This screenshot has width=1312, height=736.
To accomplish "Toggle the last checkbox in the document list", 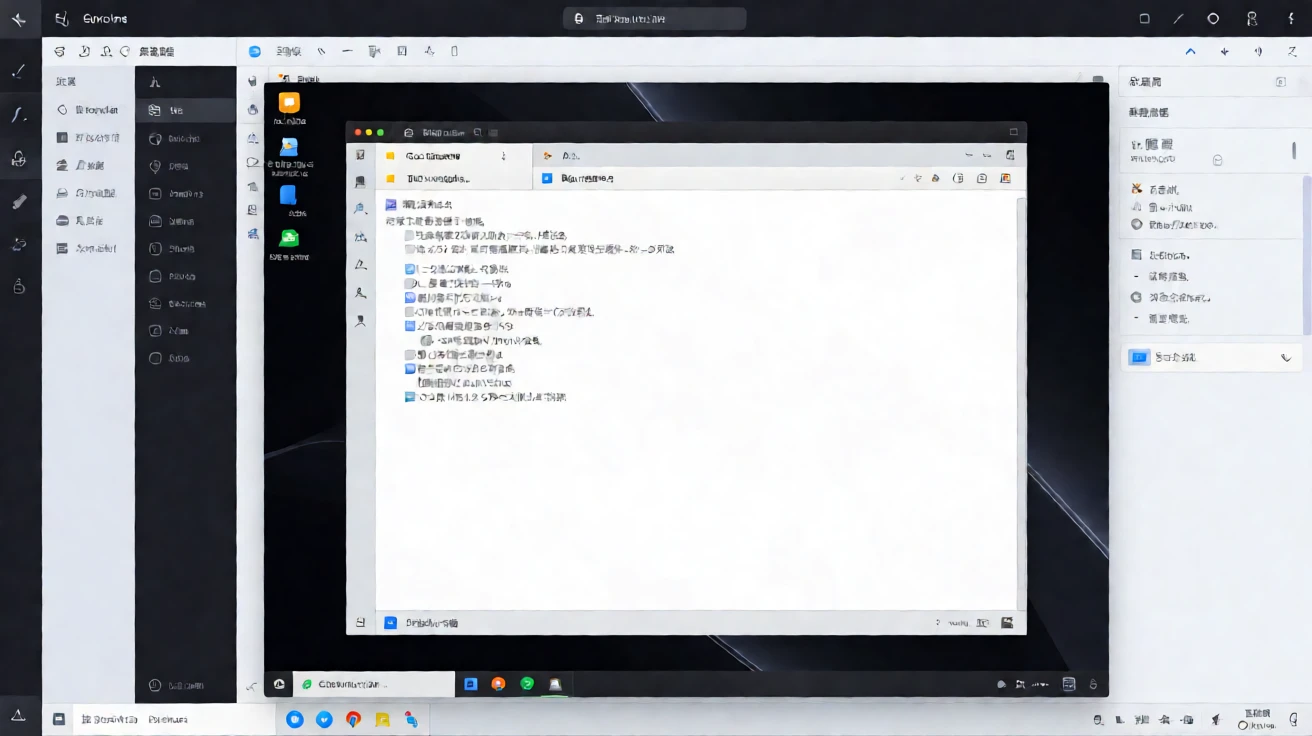I will tap(410, 397).
